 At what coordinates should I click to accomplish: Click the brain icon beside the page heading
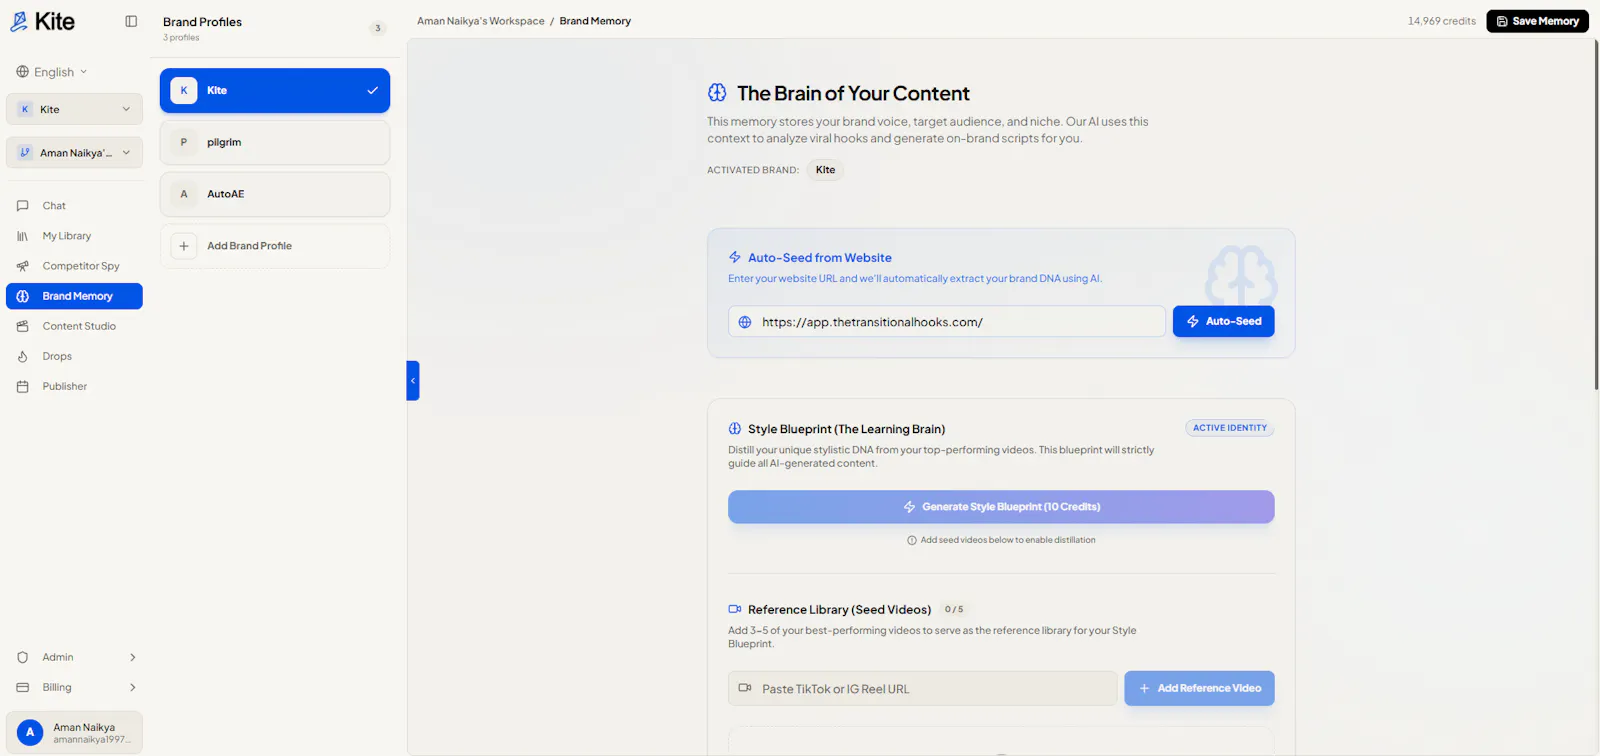click(x=717, y=92)
